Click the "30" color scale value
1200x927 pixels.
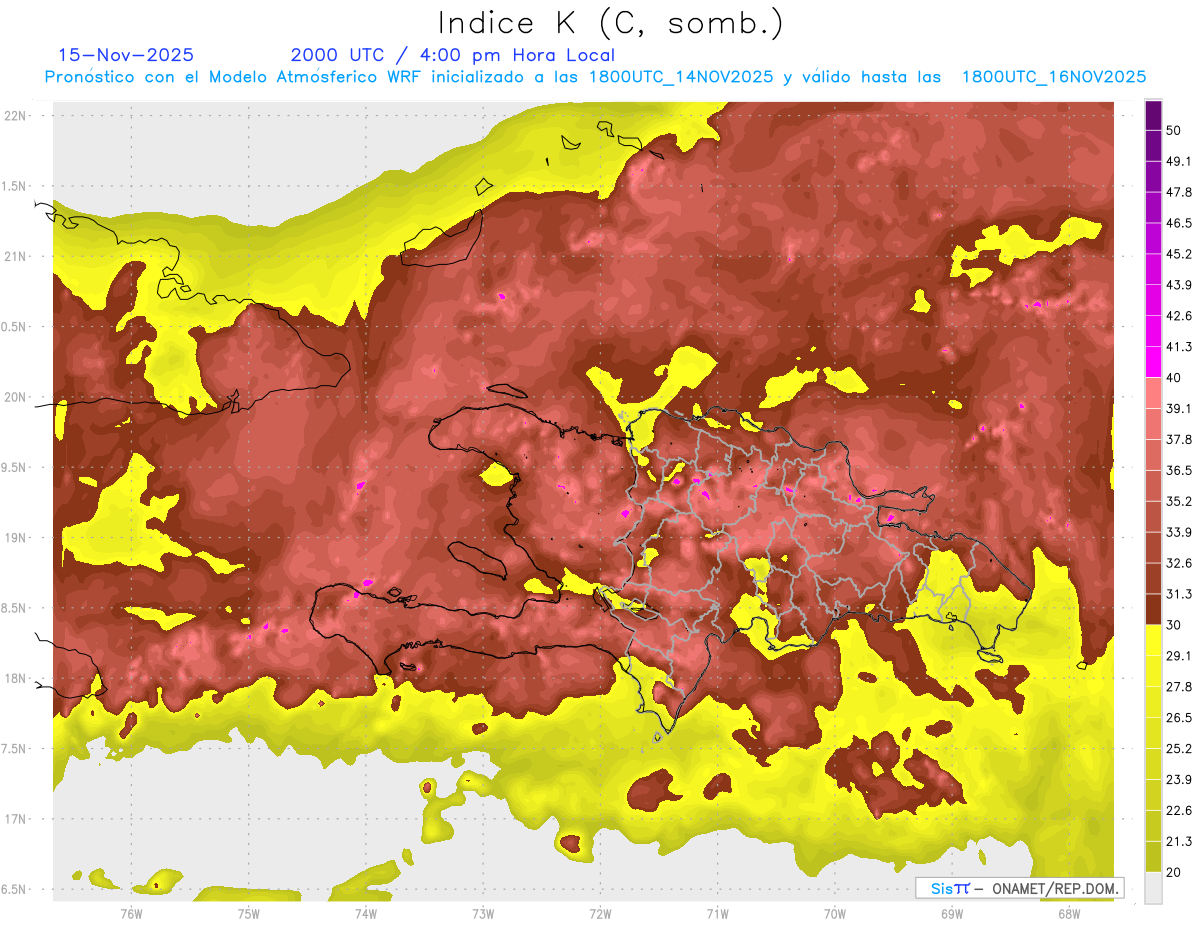click(x=1174, y=625)
